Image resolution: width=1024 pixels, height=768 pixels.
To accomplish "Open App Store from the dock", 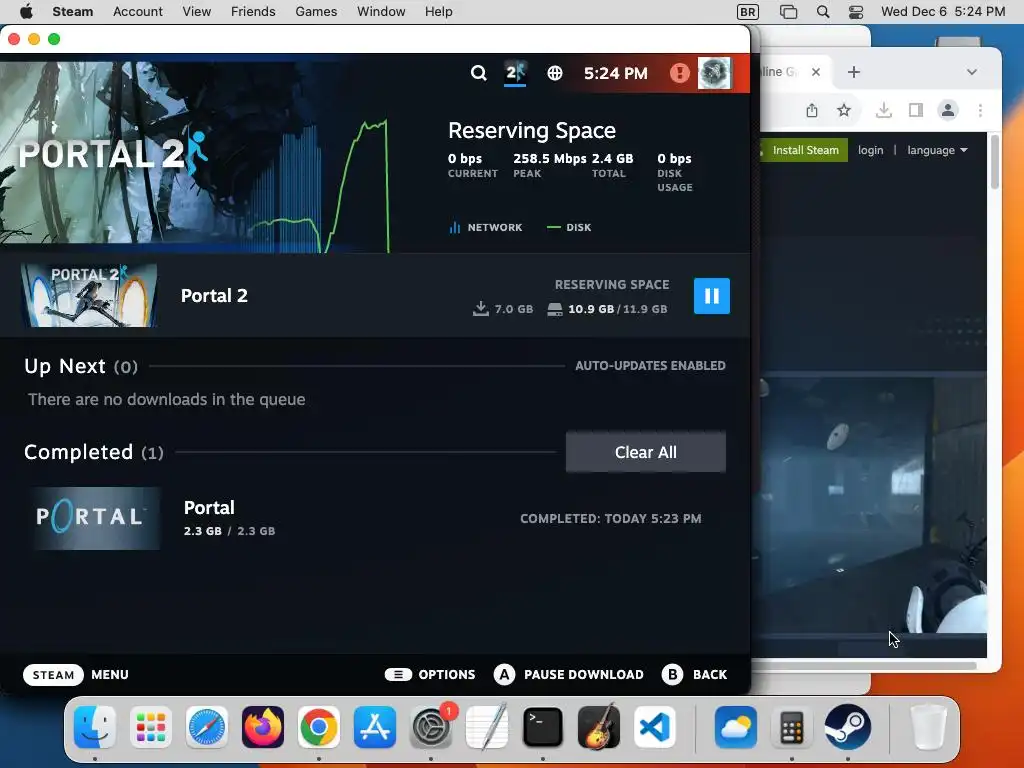I will pyautogui.click(x=375, y=727).
